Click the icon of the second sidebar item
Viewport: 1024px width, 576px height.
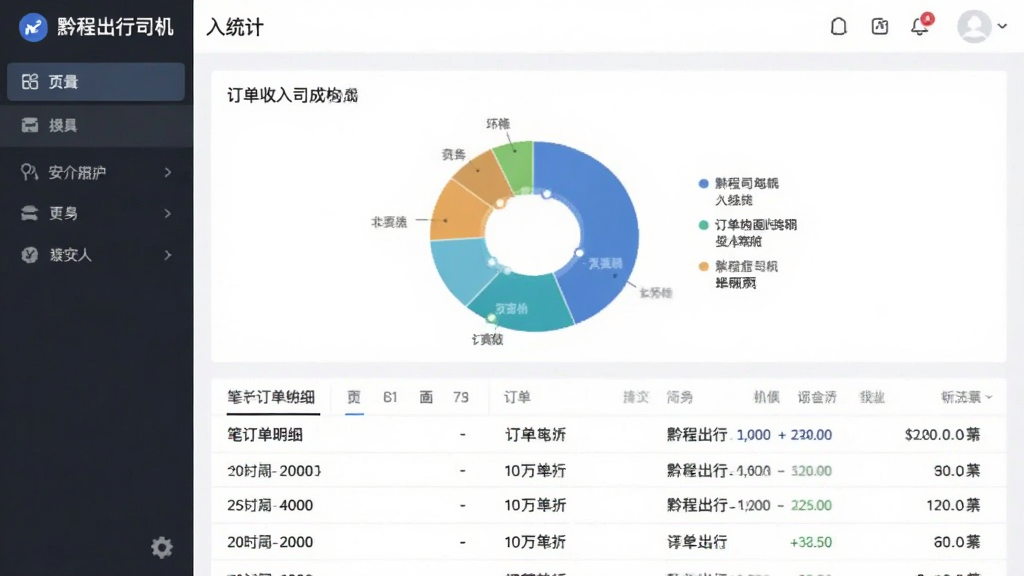click(x=29, y=125)
